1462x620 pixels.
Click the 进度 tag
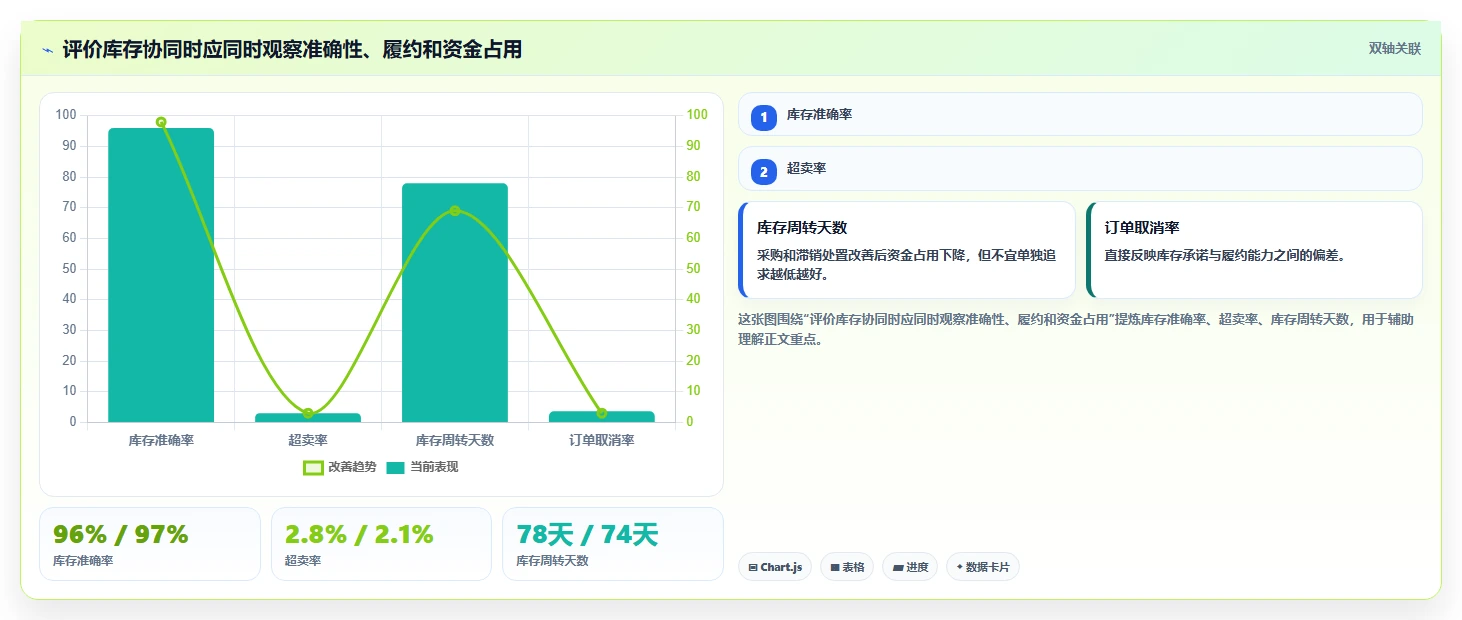[x=910, y=567]
